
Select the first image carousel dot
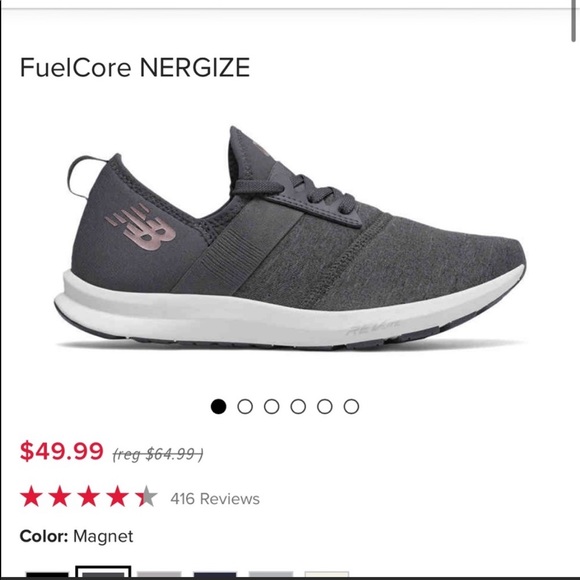(x=218, y=407)
